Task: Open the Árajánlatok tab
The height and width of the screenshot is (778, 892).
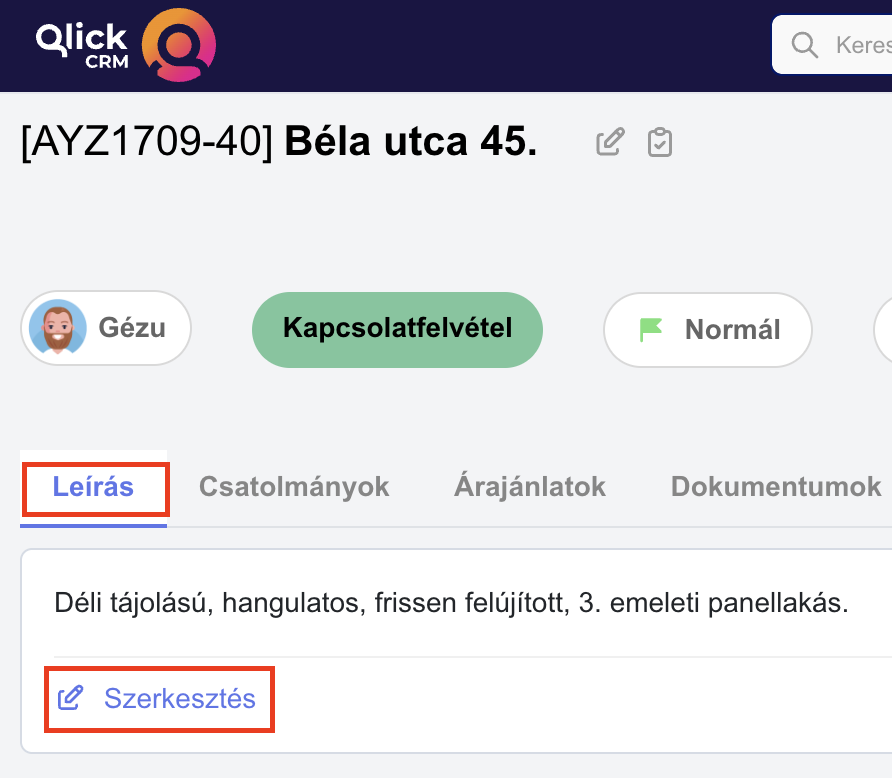Action: (530, 486)
